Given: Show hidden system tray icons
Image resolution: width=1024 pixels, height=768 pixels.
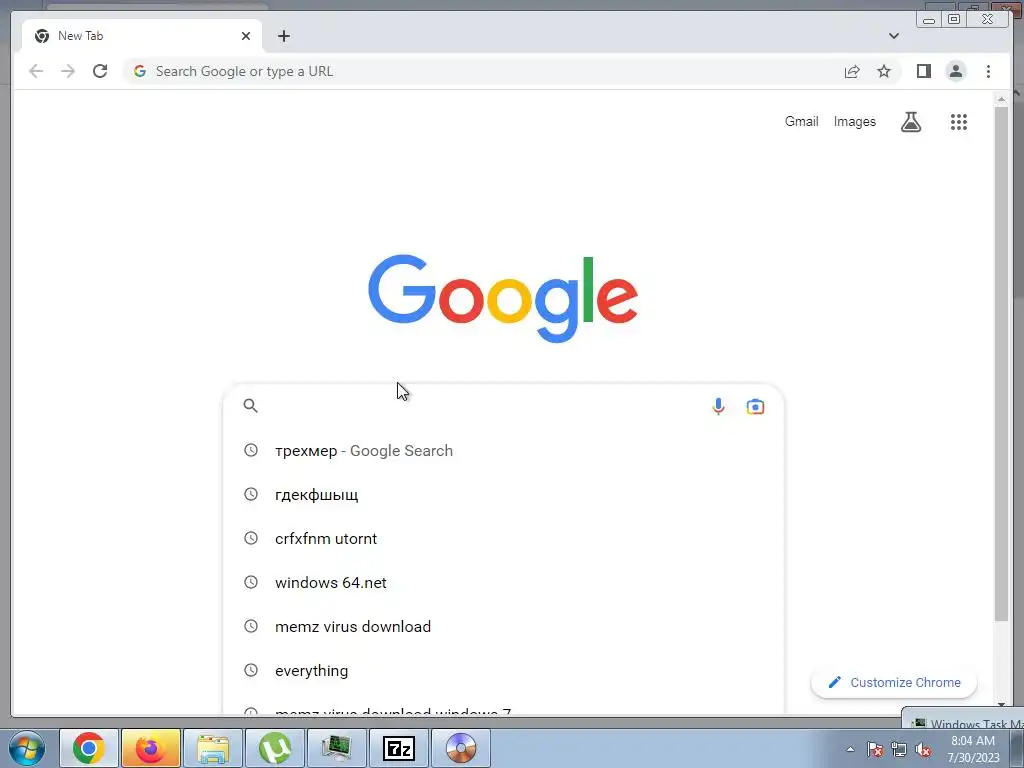Looking at the screenshot, I should [850, 749].
